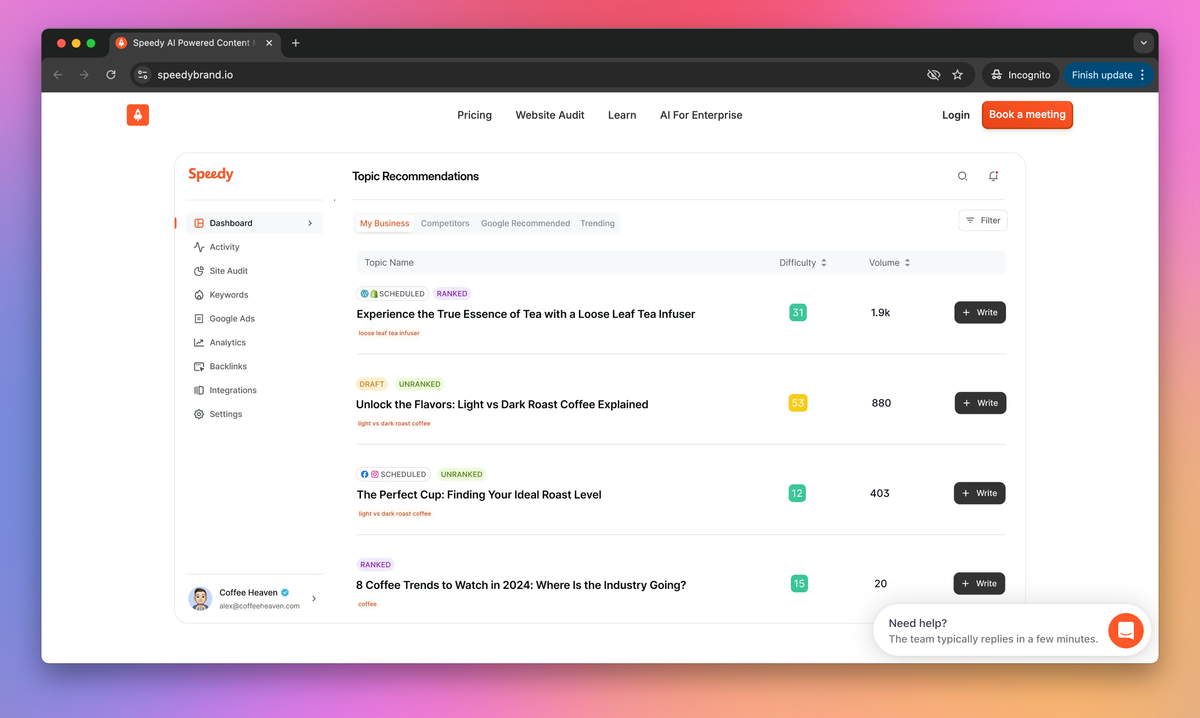
Task: Click the Activity pulse icon in sidebar
Action: [199, 247]
